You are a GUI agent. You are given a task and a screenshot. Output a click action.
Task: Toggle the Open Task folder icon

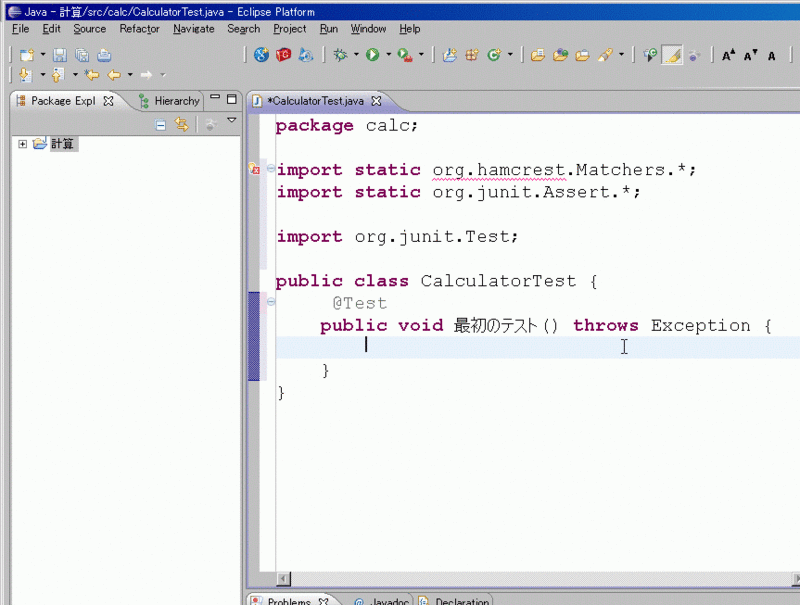(582, 55)
